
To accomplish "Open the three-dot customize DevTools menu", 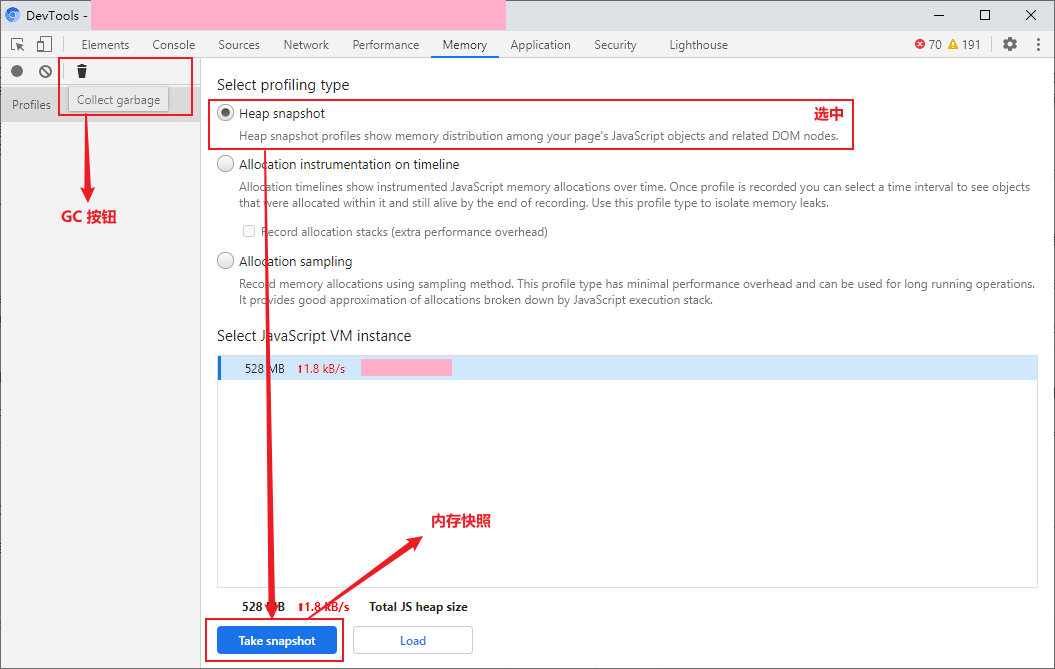I will (x=1038, y=45).
